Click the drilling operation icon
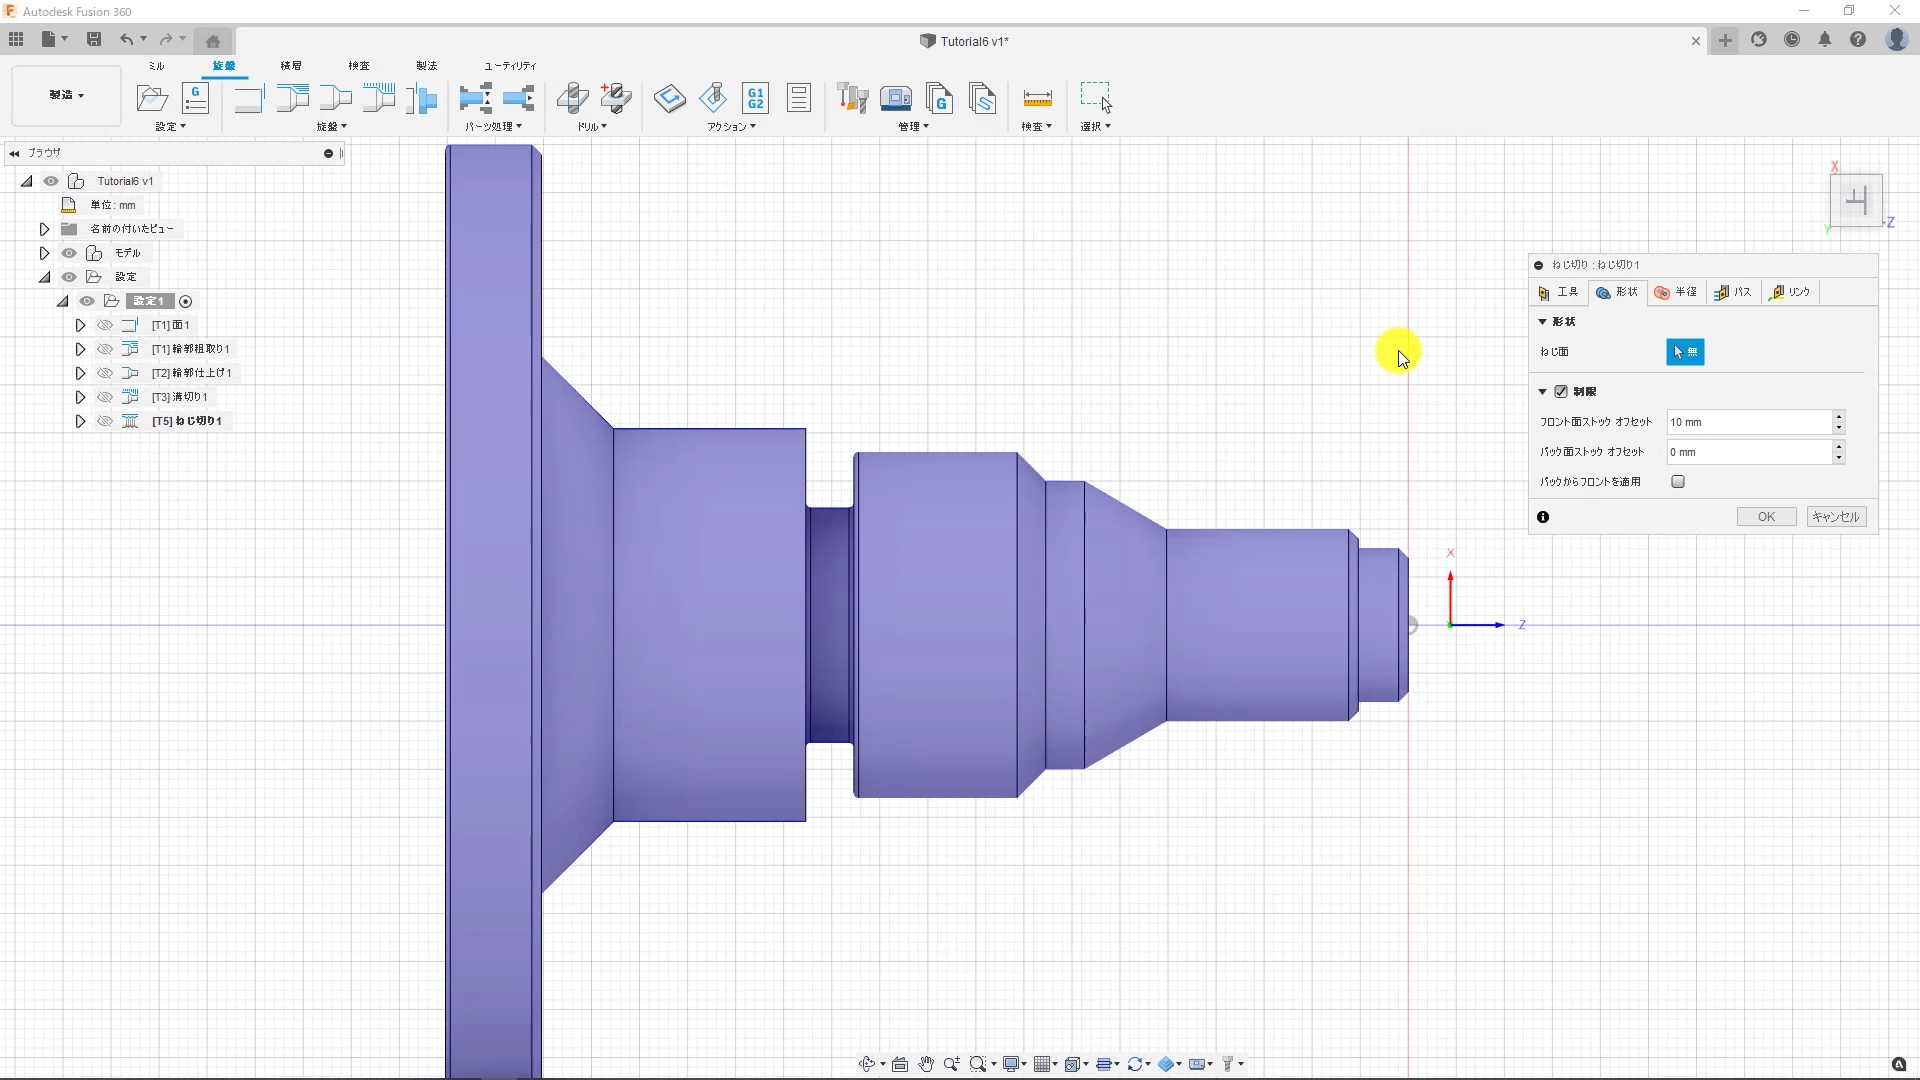The image size is (1920, 1080). pyautogui.click(x=572, y=98)
